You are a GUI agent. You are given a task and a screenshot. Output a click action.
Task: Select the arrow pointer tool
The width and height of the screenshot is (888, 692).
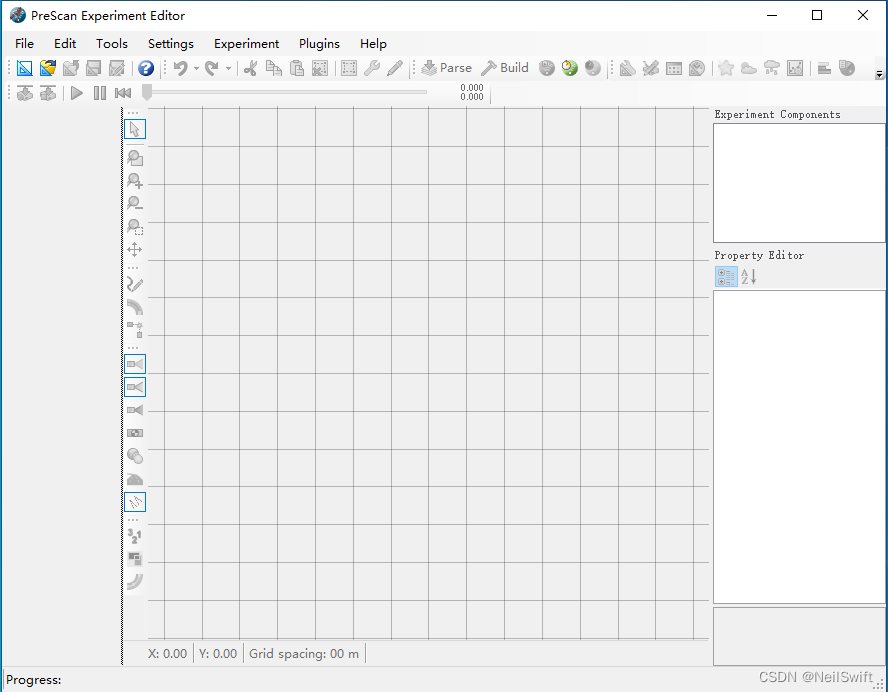(135, 129)
